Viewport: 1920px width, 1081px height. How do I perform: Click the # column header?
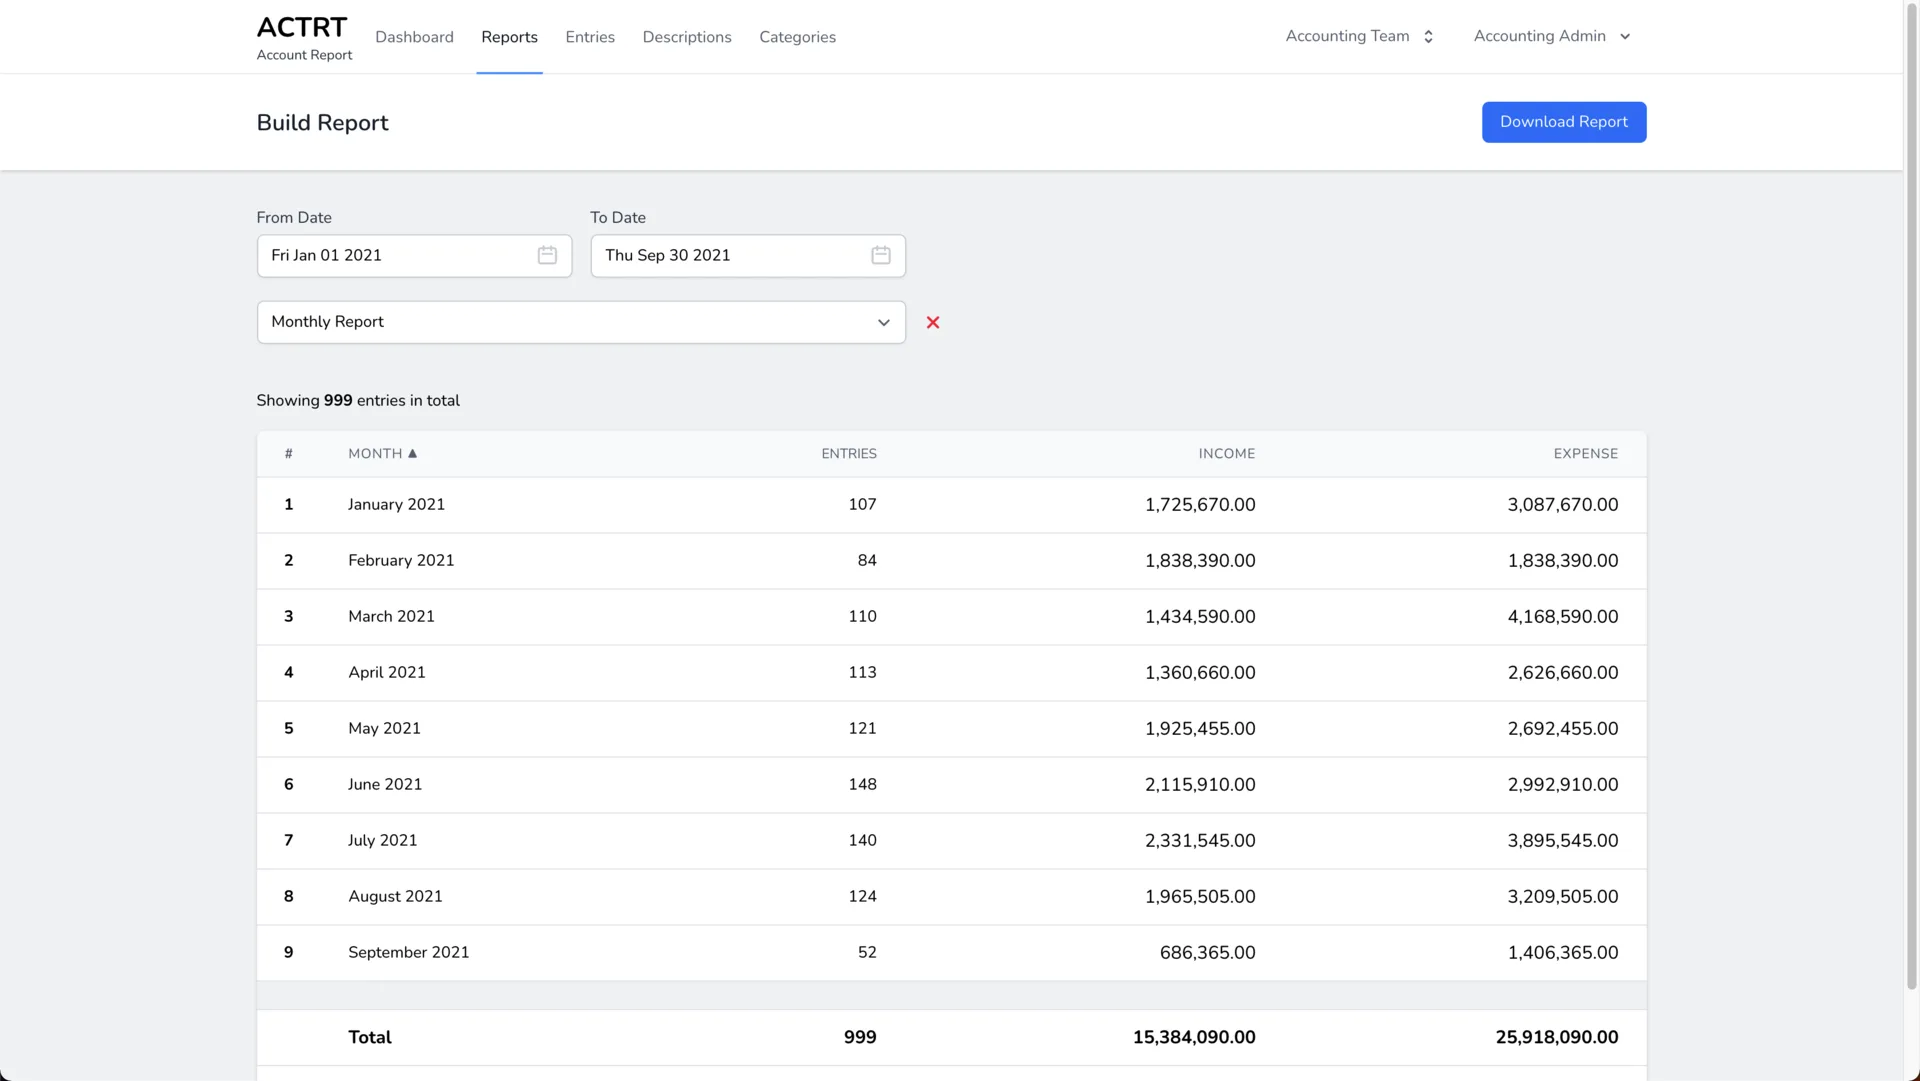coord(288,454)
